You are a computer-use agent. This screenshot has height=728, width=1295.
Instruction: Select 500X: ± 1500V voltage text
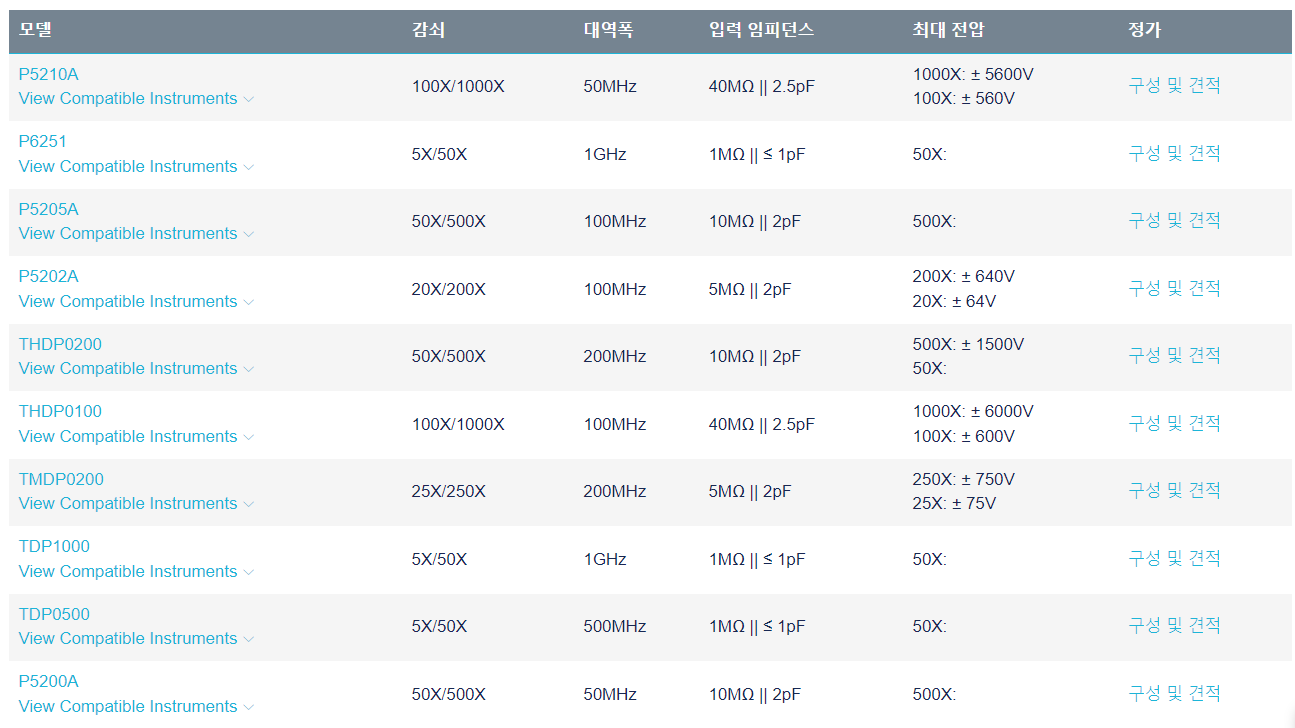[968, 344]
